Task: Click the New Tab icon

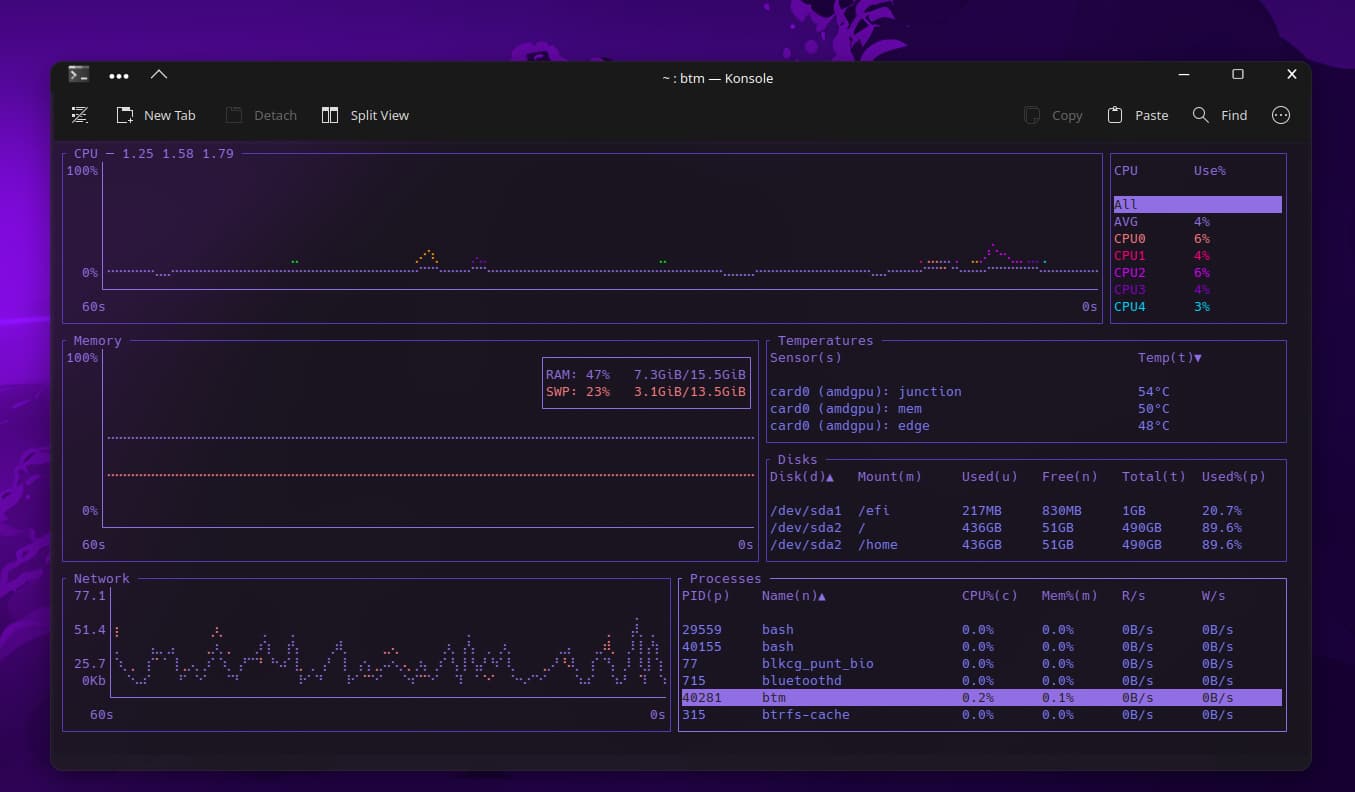Action: pos(125,115)
